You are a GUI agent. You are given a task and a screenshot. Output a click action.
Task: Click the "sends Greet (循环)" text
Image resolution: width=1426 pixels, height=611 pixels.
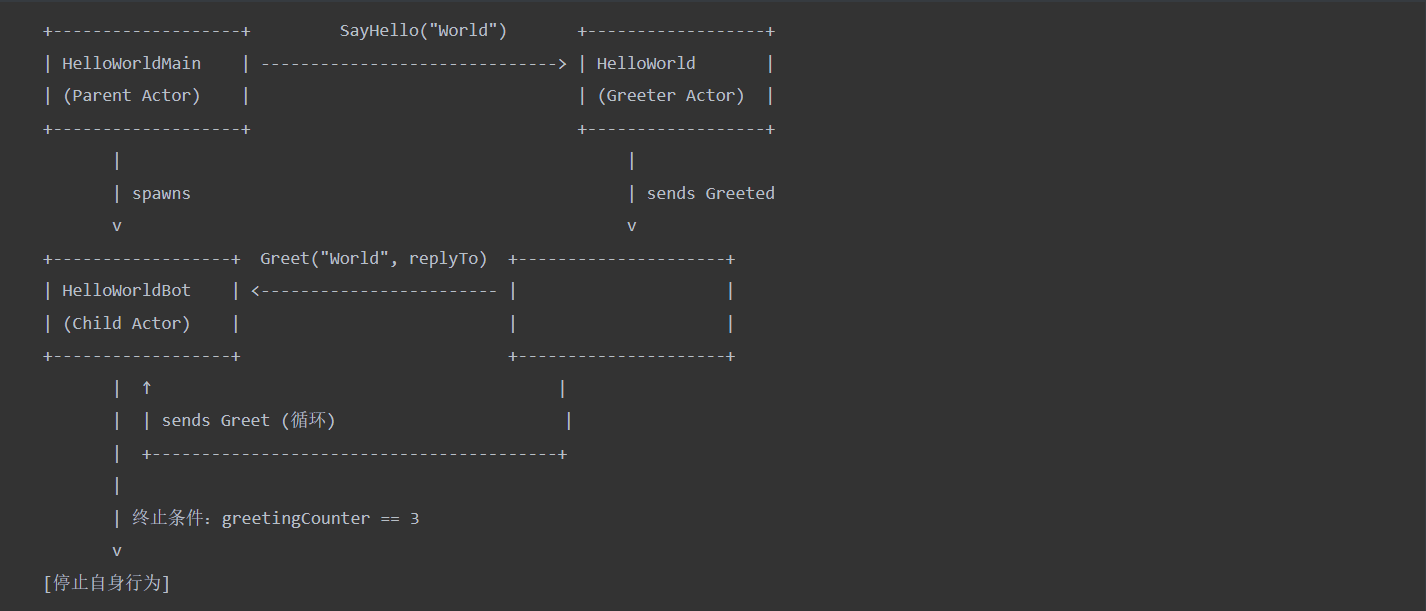(x=248, y=421)
